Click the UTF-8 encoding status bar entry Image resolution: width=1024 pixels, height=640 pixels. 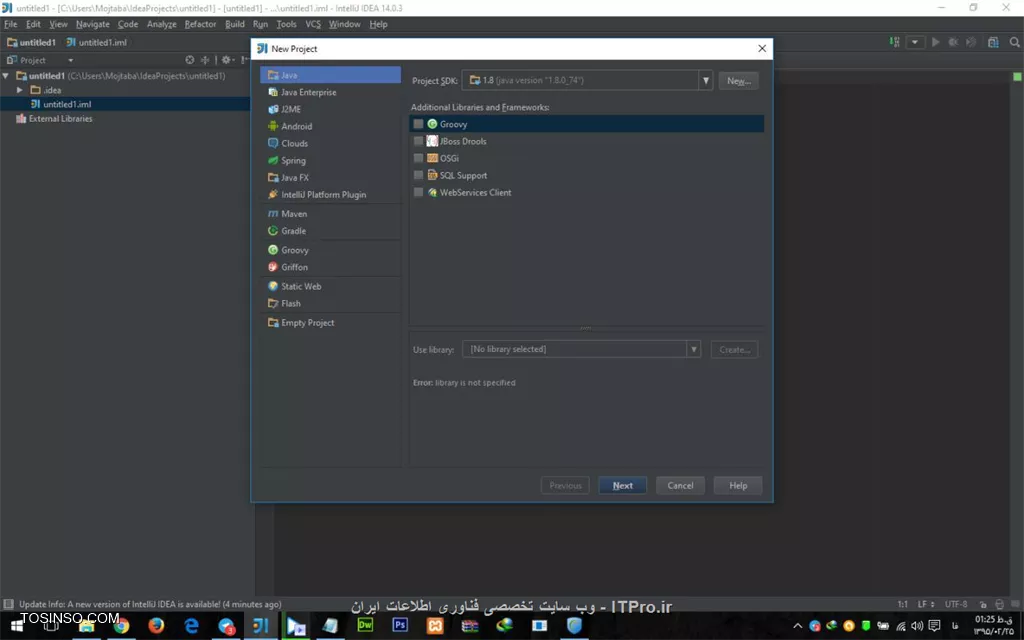(955, 604)
